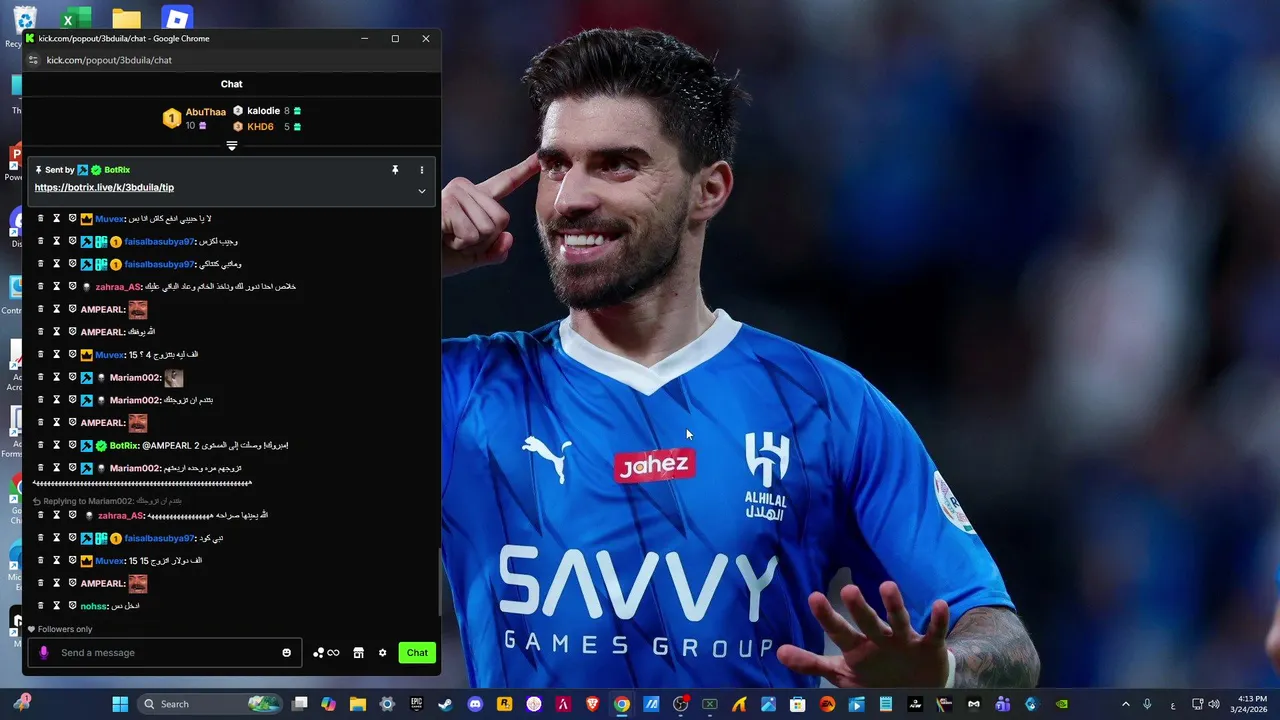Show hidden system tray icons
The height and width of the screenshot is (720, 1280).
pos(1125,704)
